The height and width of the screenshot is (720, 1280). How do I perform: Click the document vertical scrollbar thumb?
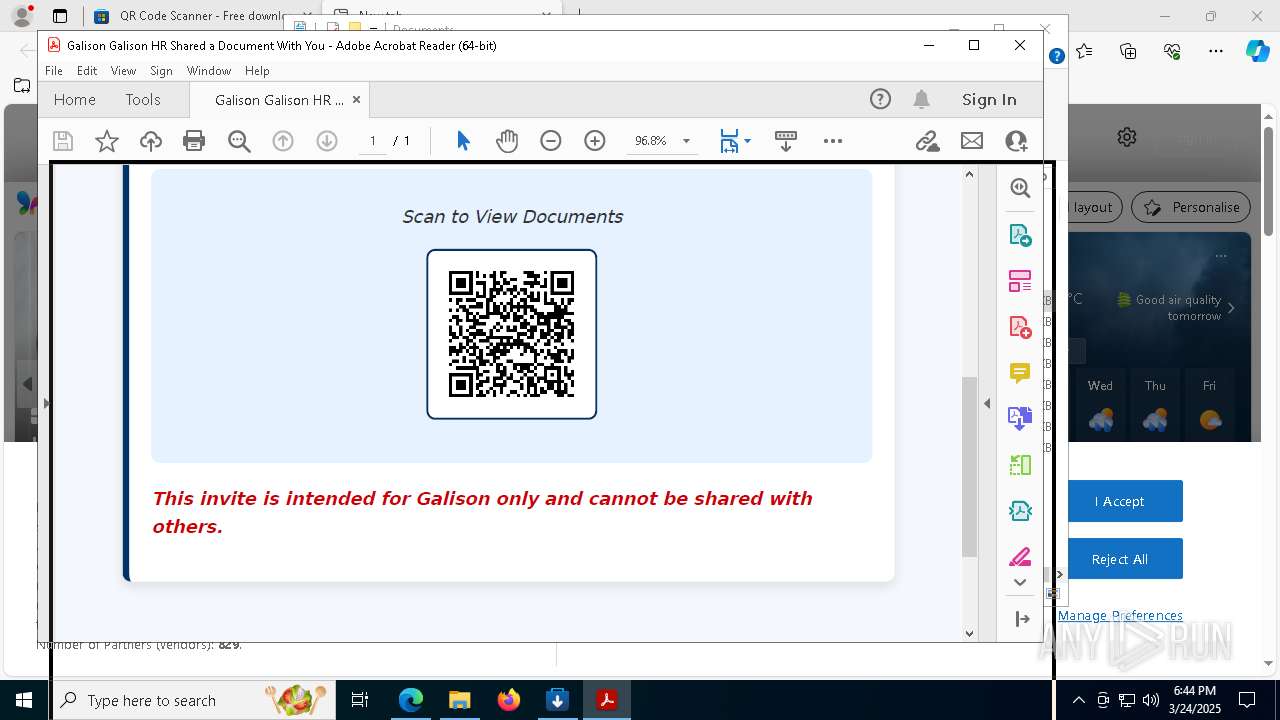tap(969, 466)
